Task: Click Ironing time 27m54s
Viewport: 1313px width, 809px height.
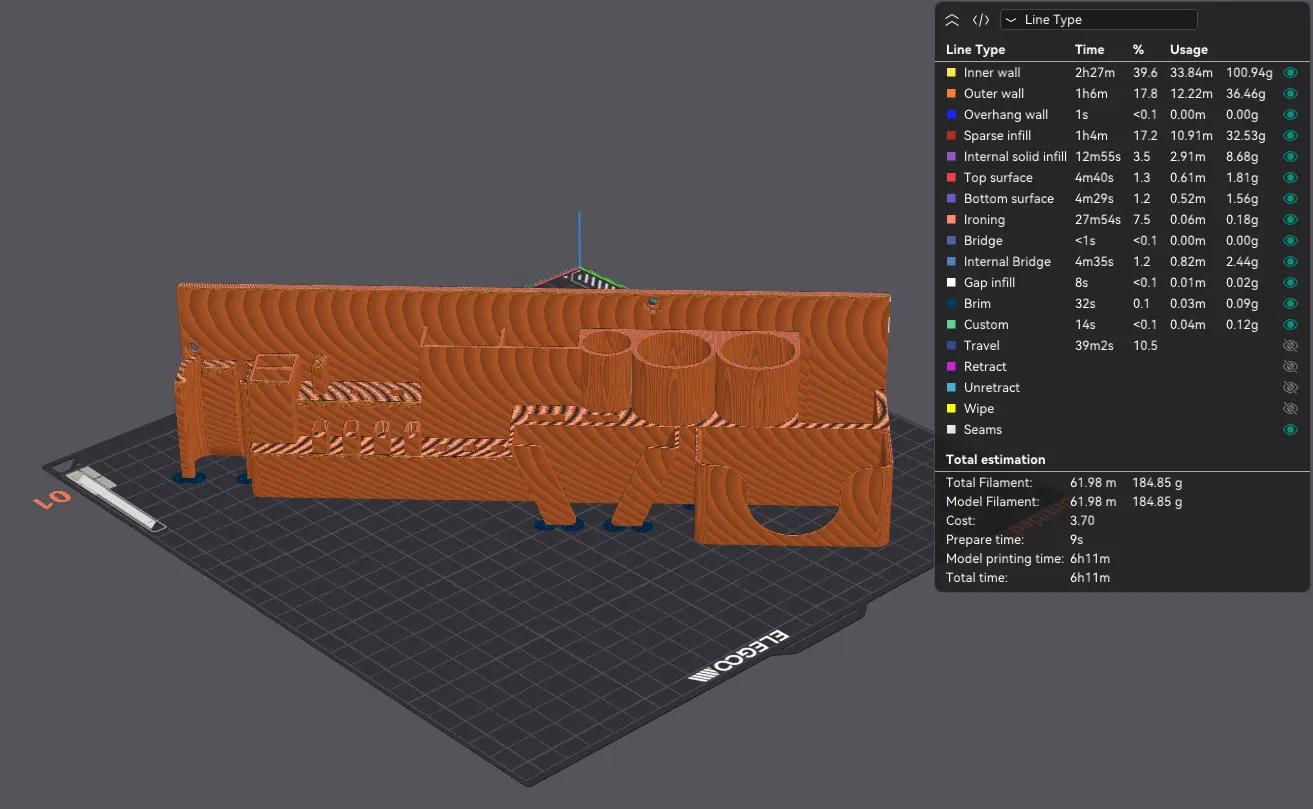Action: point(1098,220)
